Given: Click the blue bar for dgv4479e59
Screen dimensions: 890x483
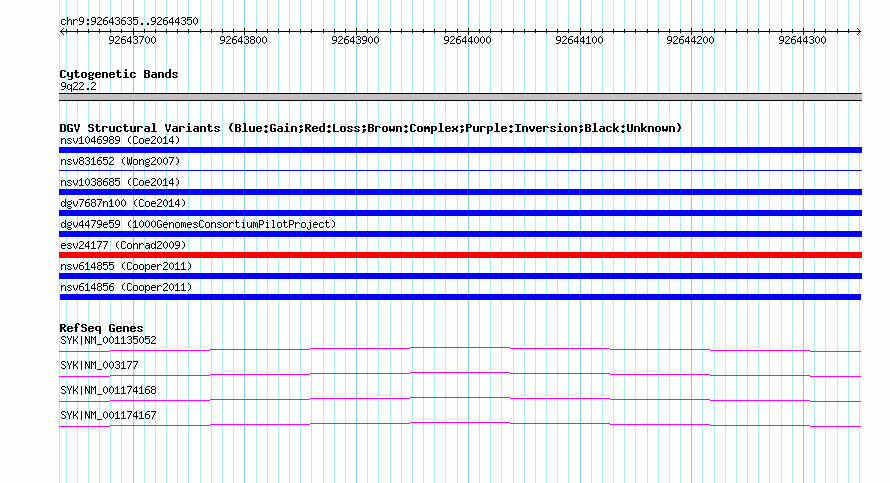Looking at the screenshot, I should (460, 234).
